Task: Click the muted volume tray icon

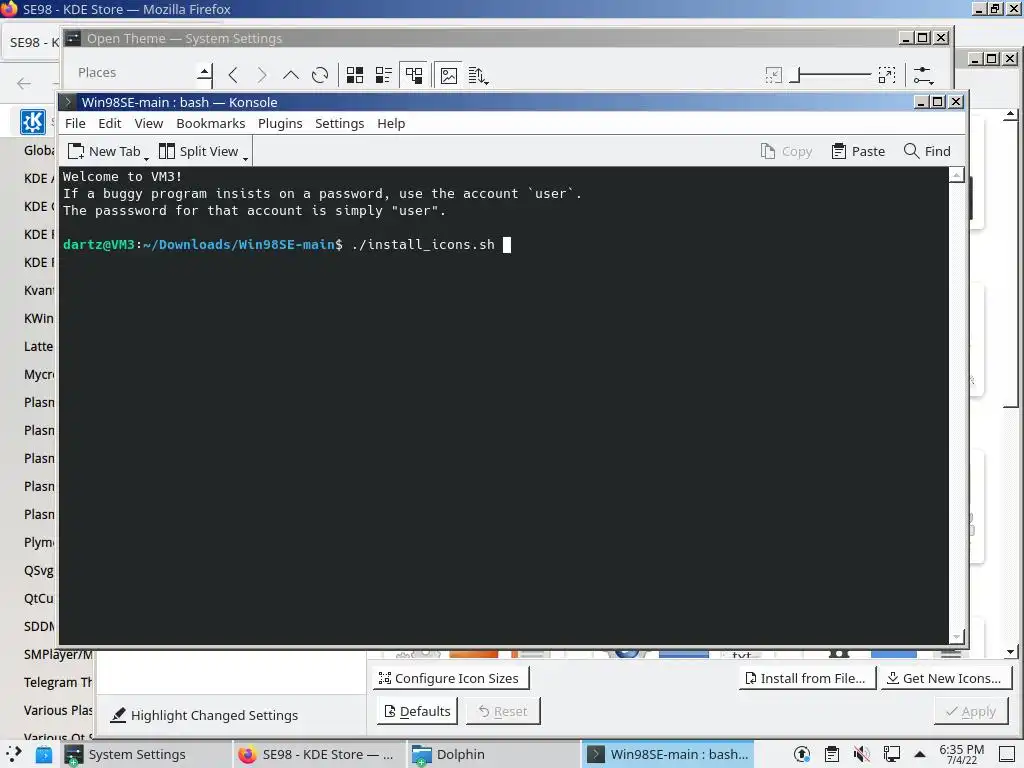Action: coord(861,754)
